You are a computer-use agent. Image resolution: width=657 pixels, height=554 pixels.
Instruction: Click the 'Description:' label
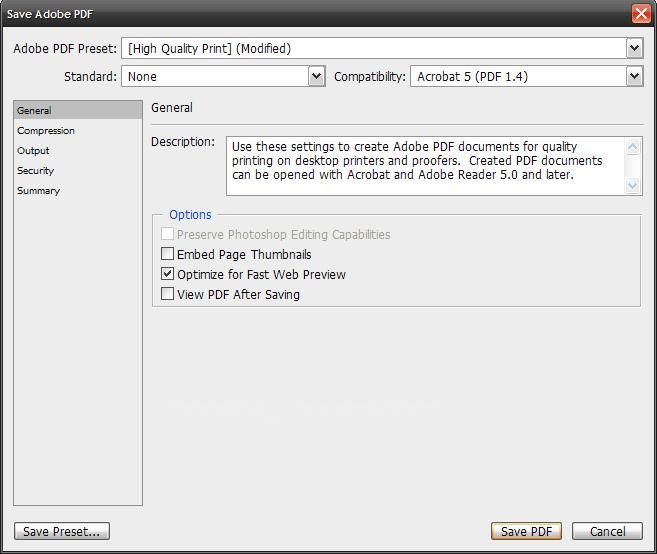183,142
